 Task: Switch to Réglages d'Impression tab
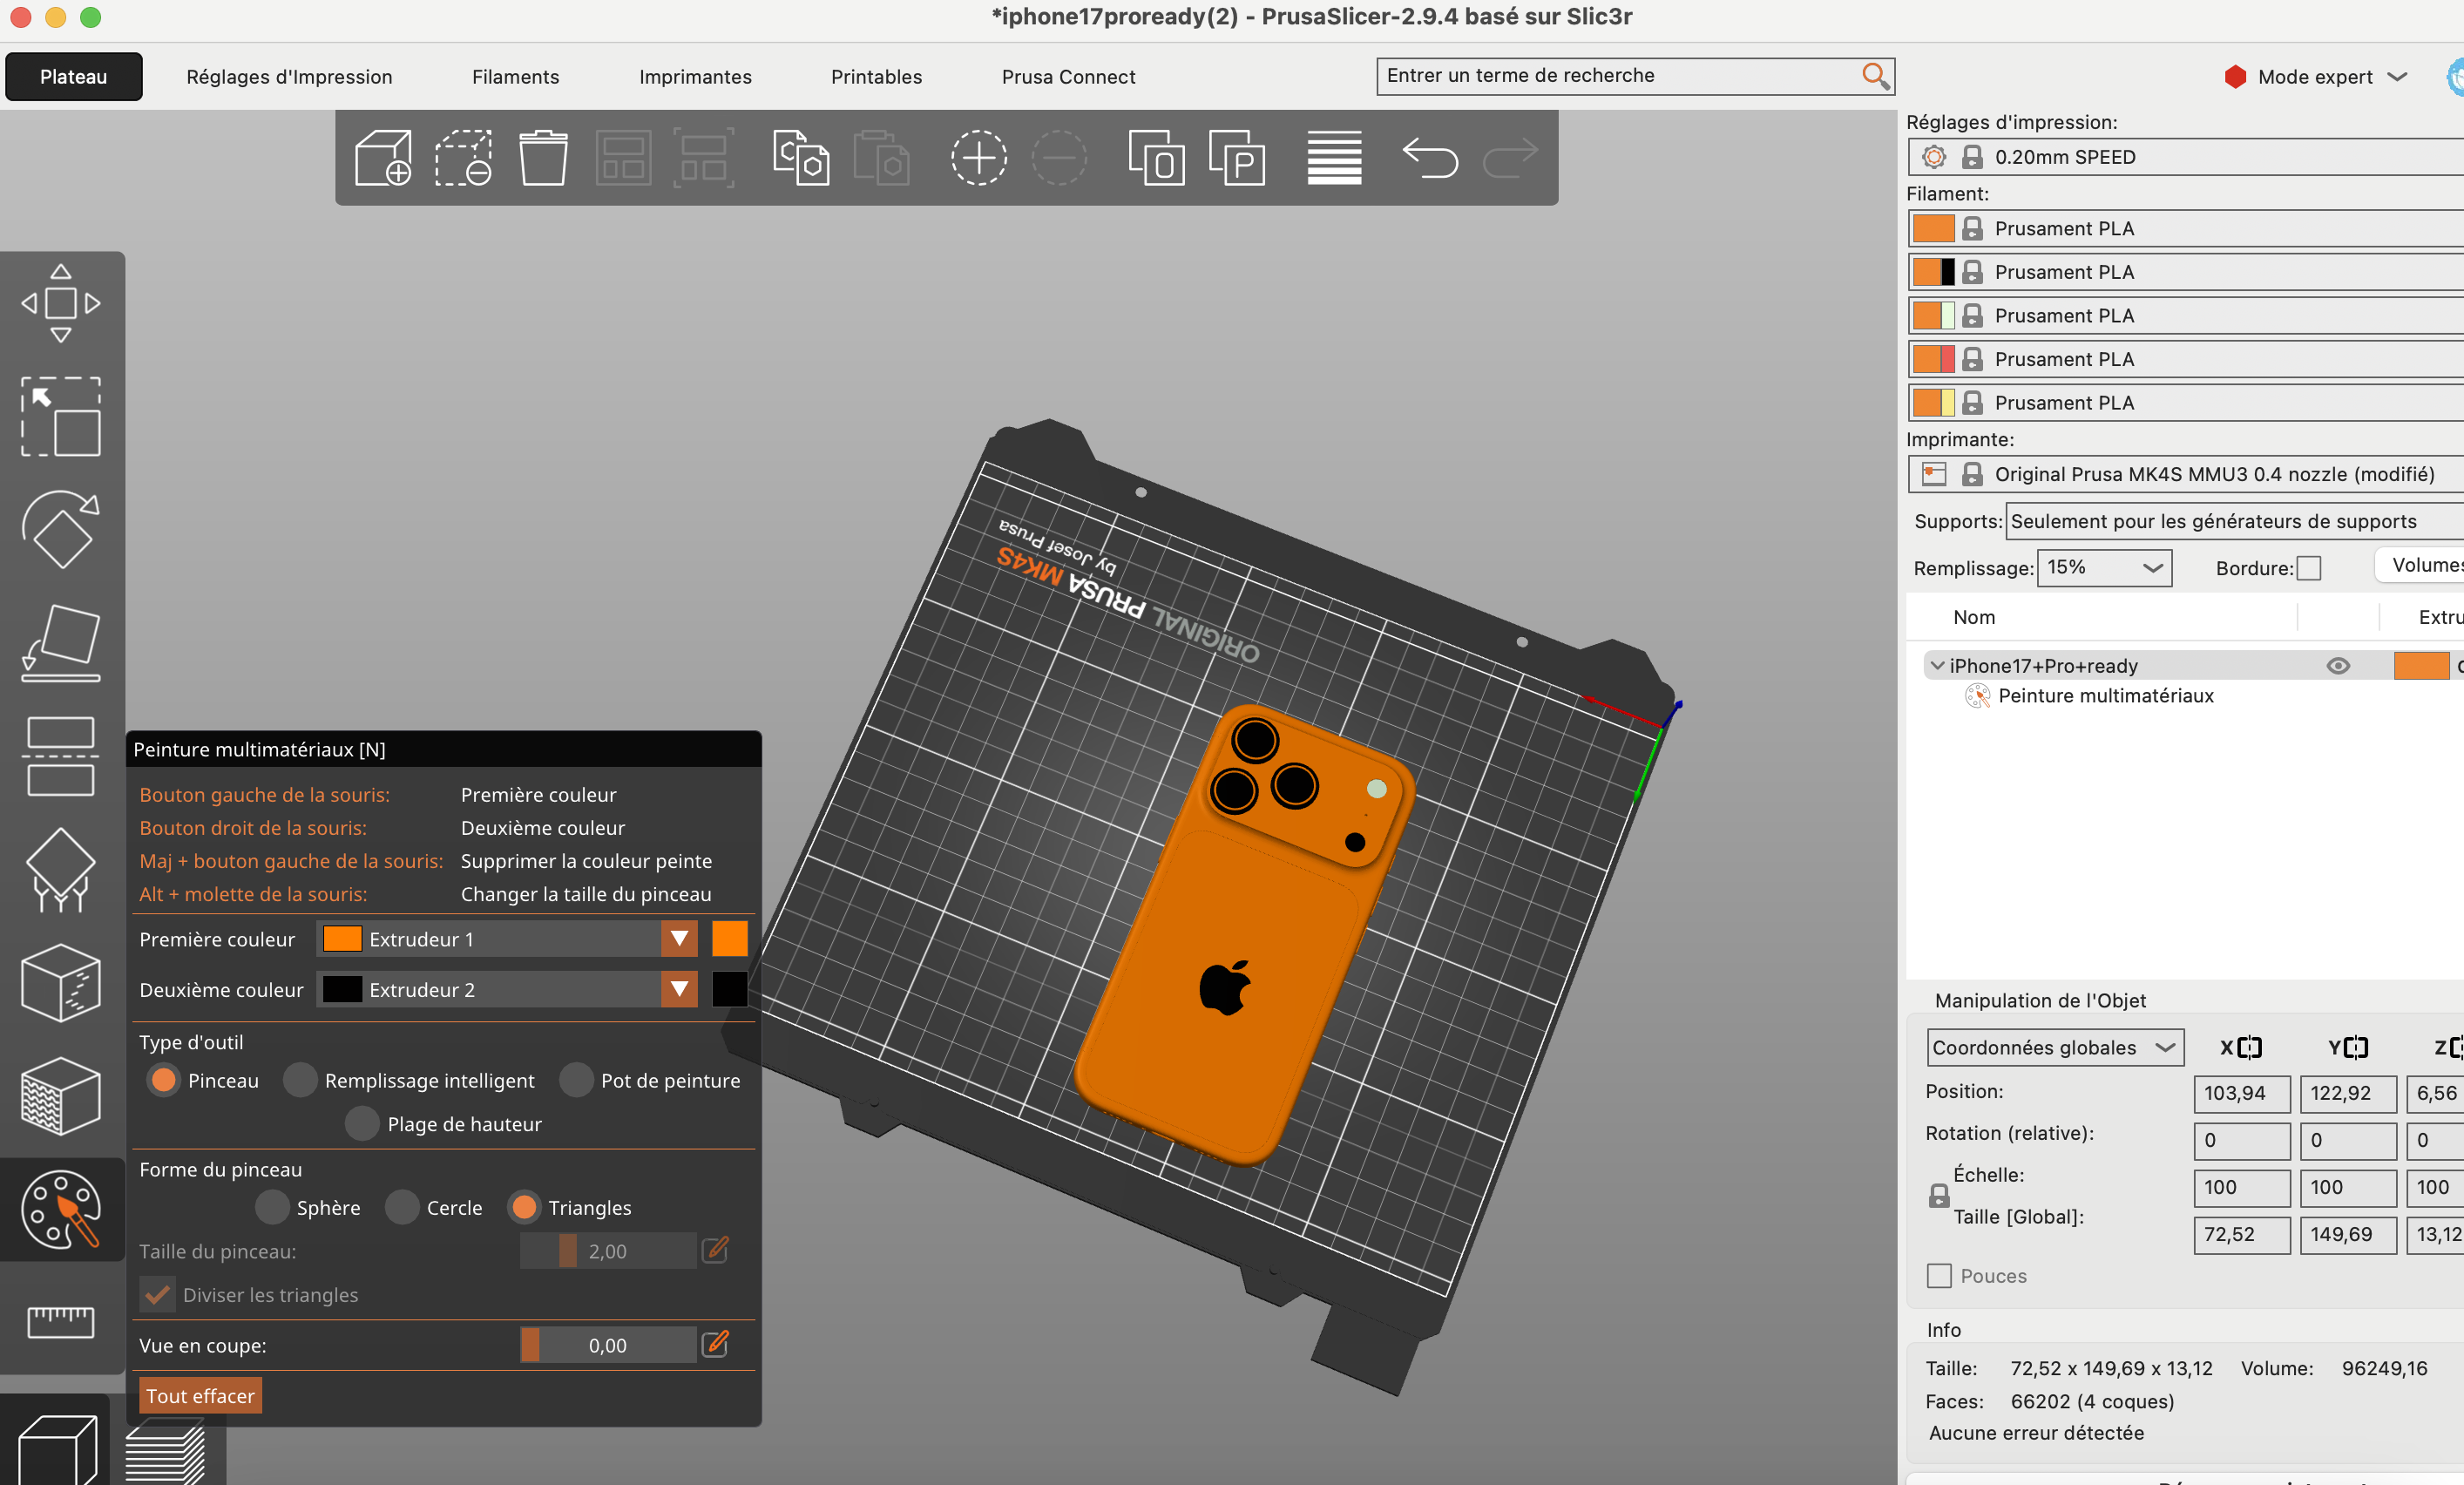(289, 77)
